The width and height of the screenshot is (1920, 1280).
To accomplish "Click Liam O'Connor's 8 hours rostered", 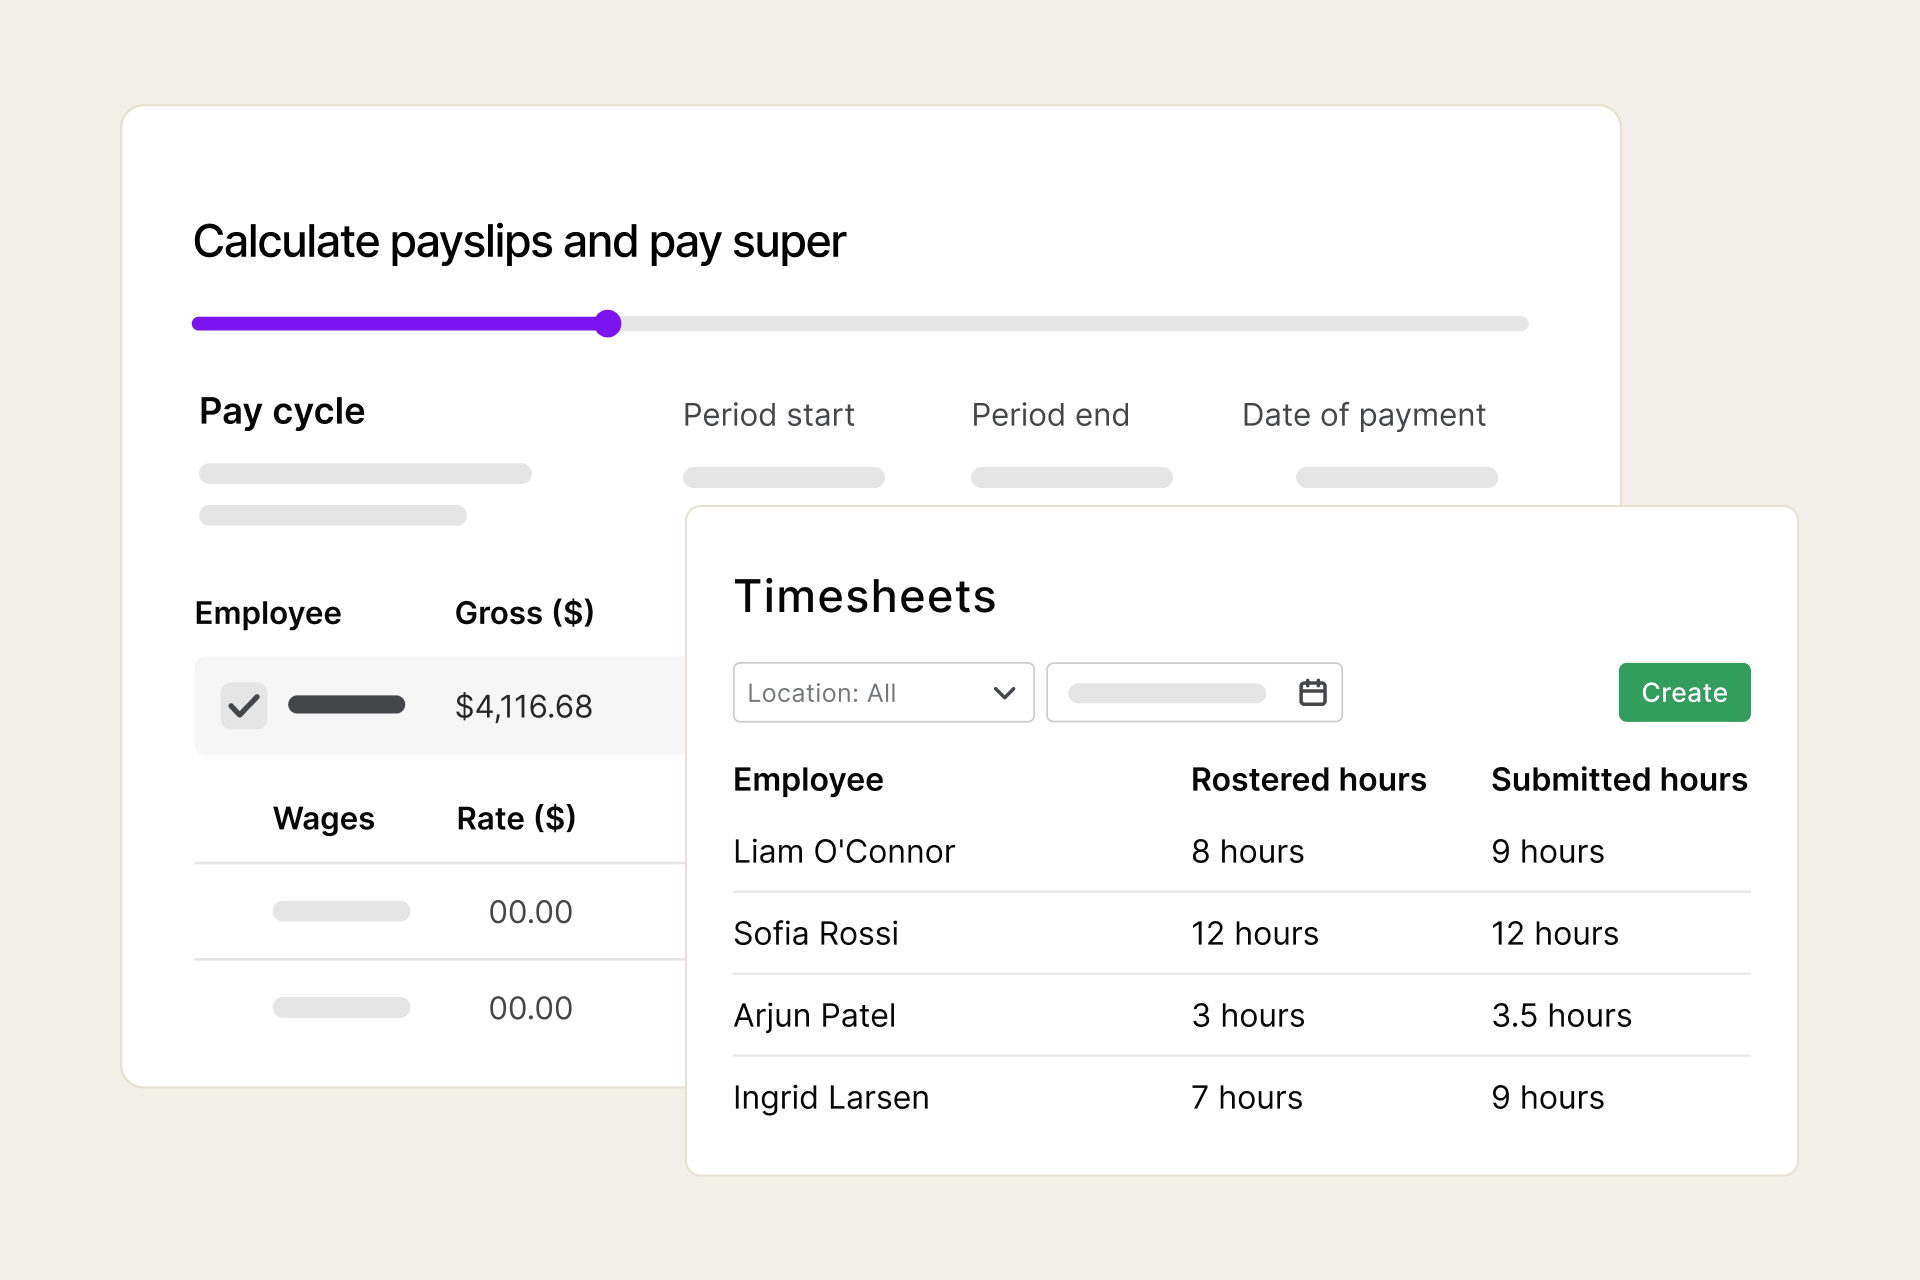I will (x=1247, y=851).
